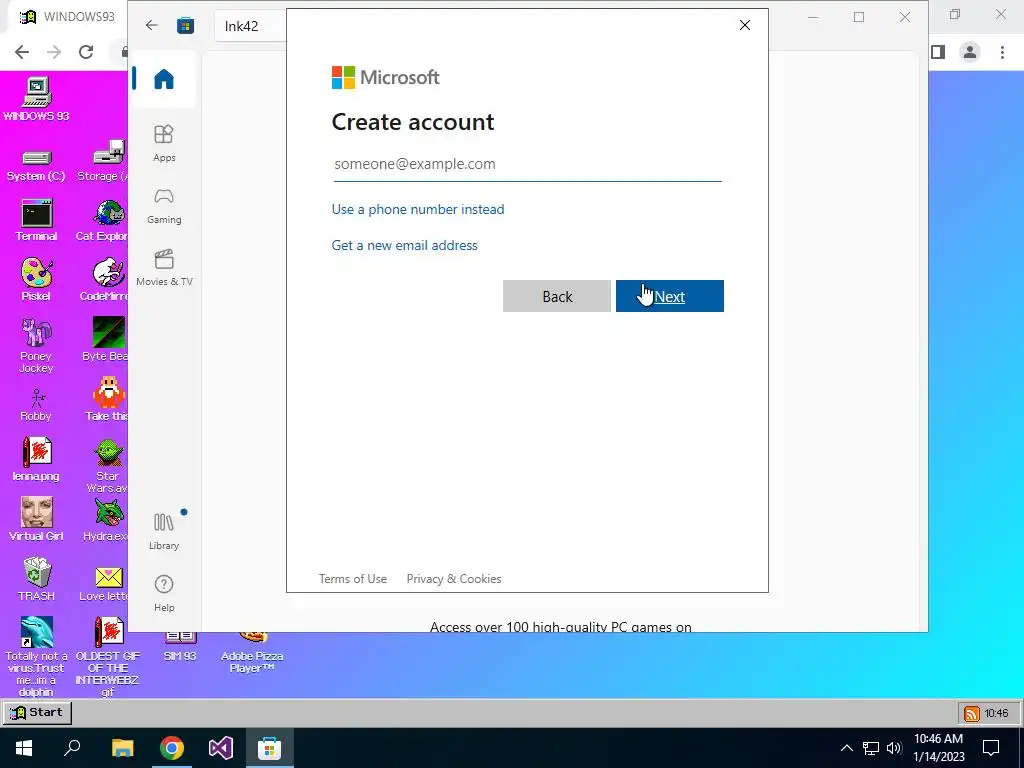Launch the Piskel desktop icon

click(36, 280)
